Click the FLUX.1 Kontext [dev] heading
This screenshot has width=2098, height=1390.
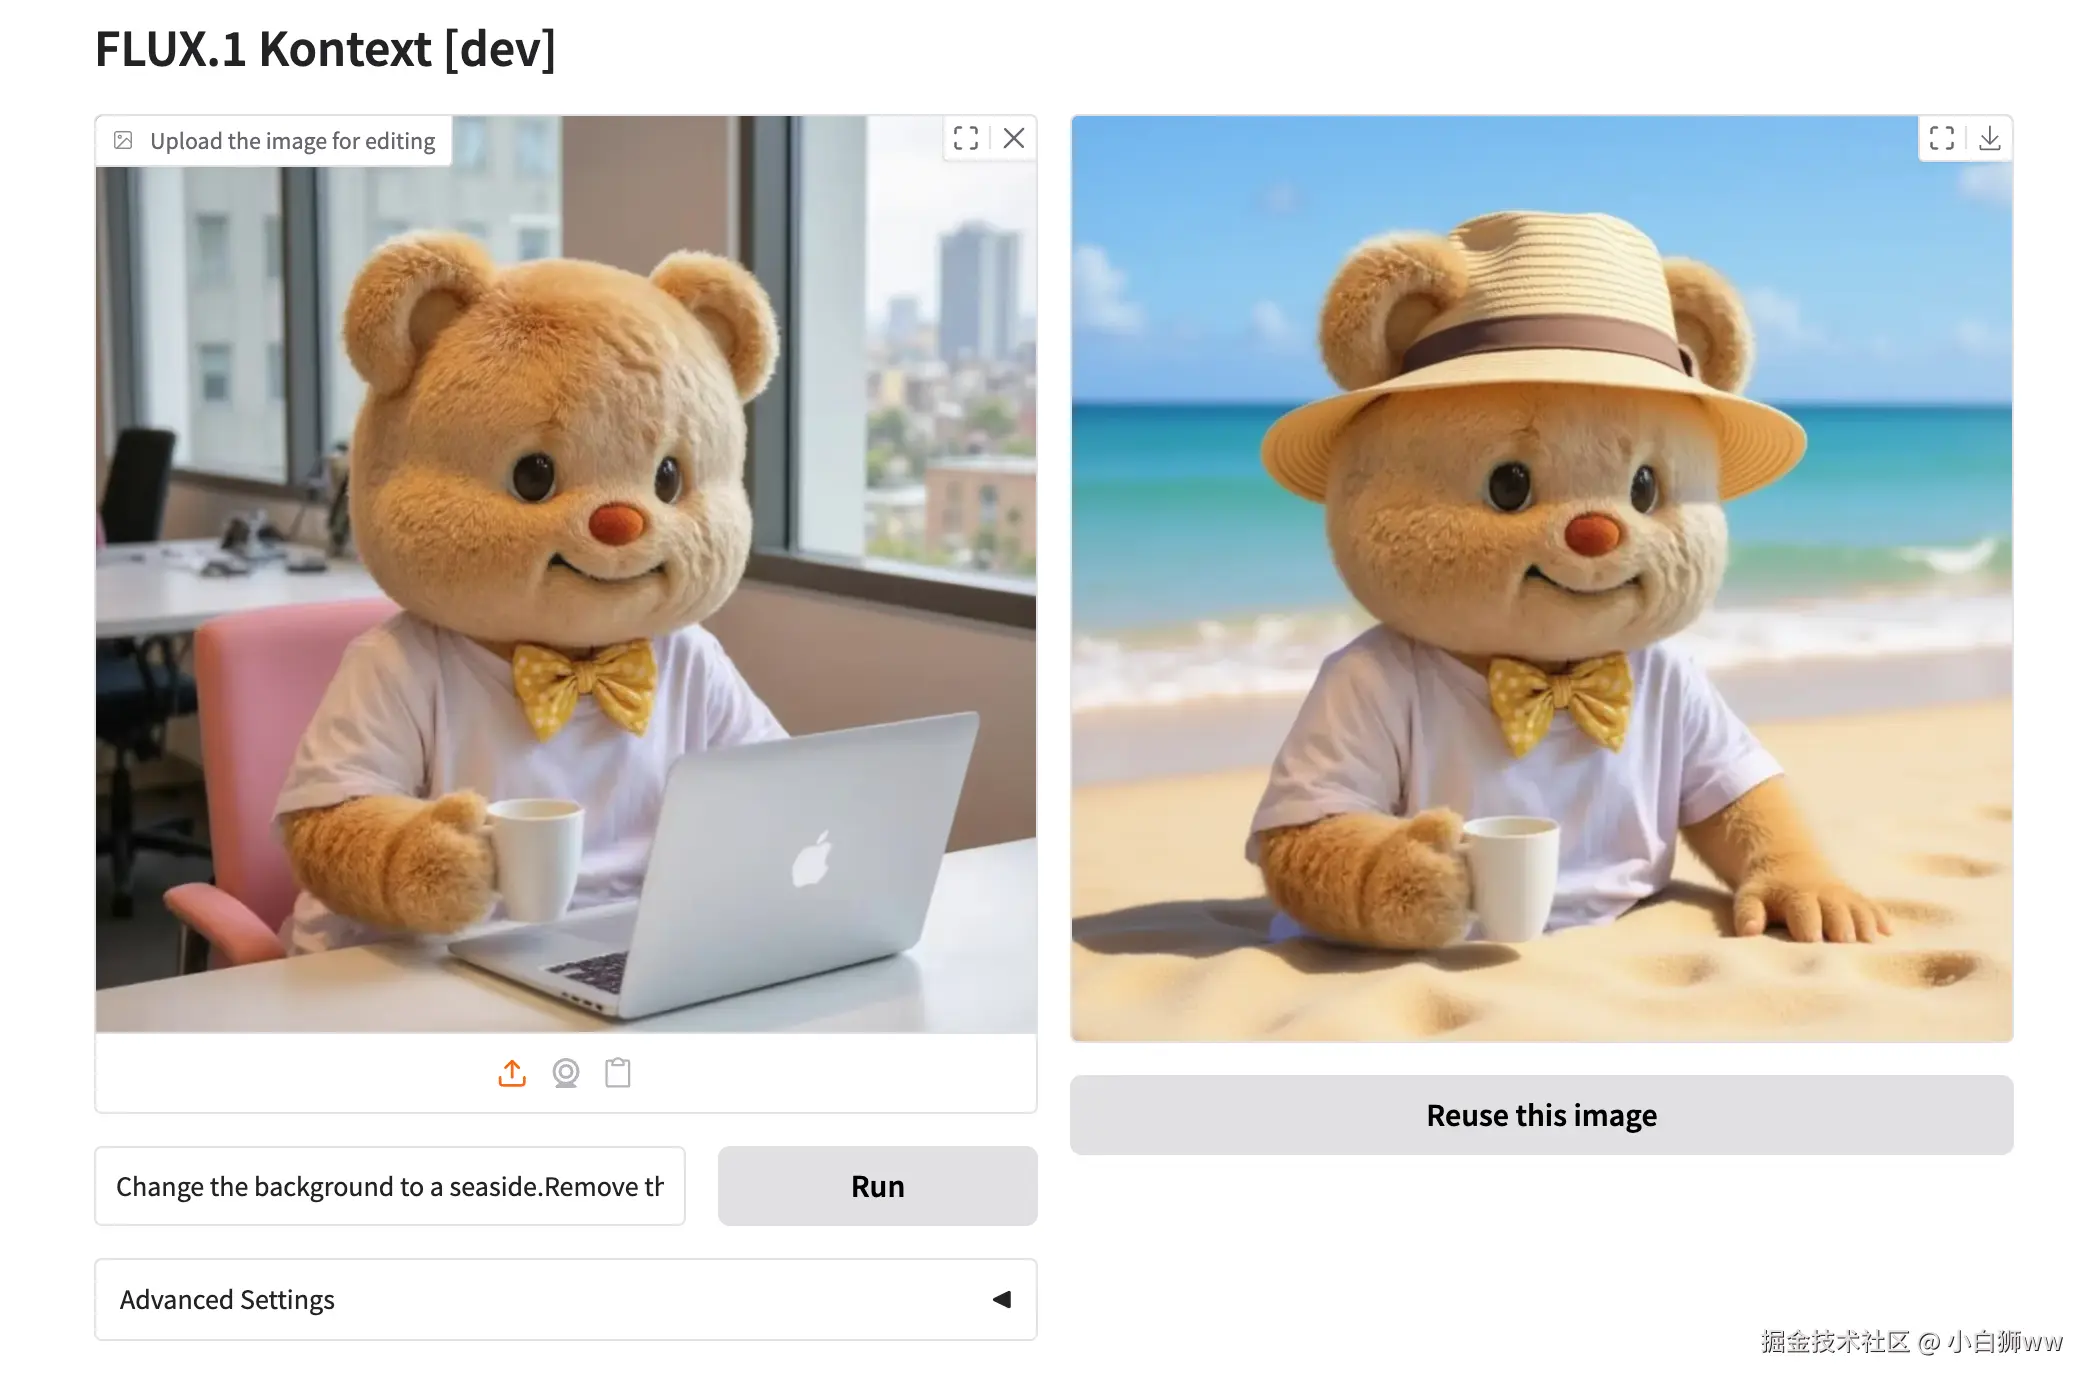coord(325,49)
